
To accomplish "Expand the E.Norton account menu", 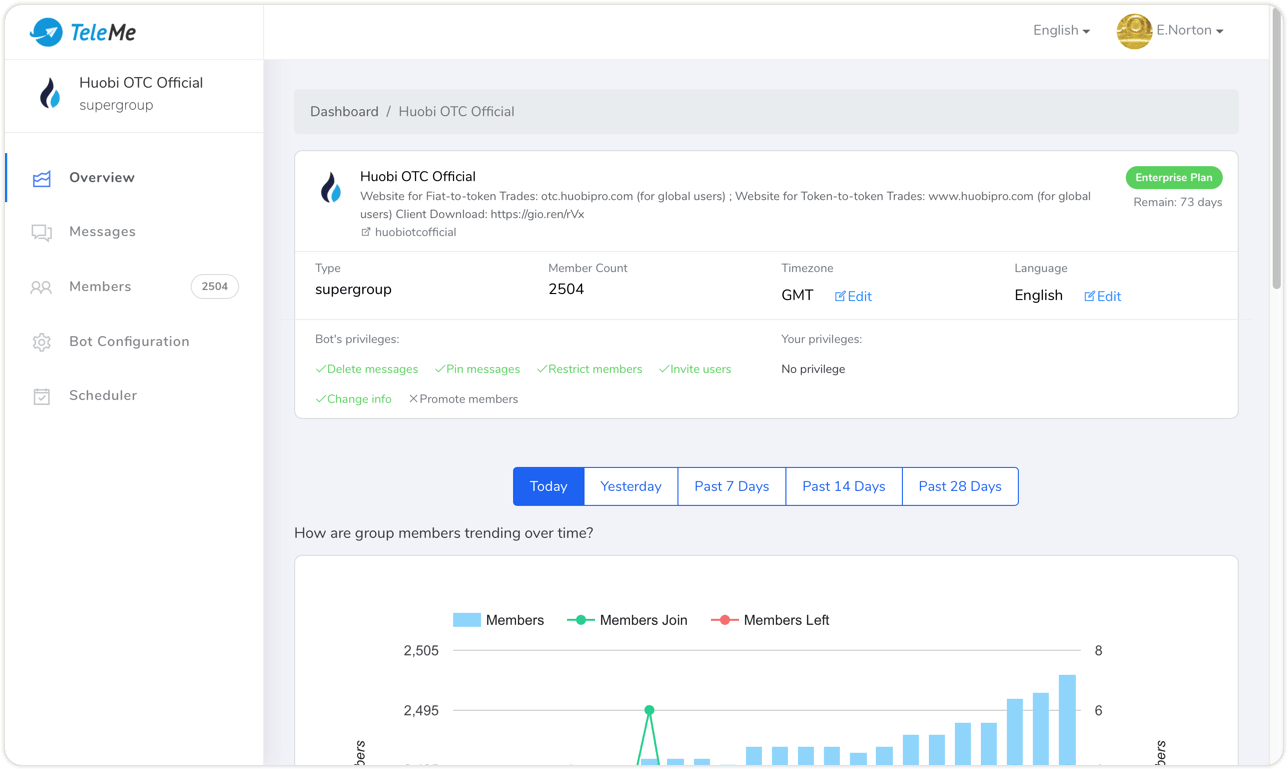I will click(x=1189, y=31).
